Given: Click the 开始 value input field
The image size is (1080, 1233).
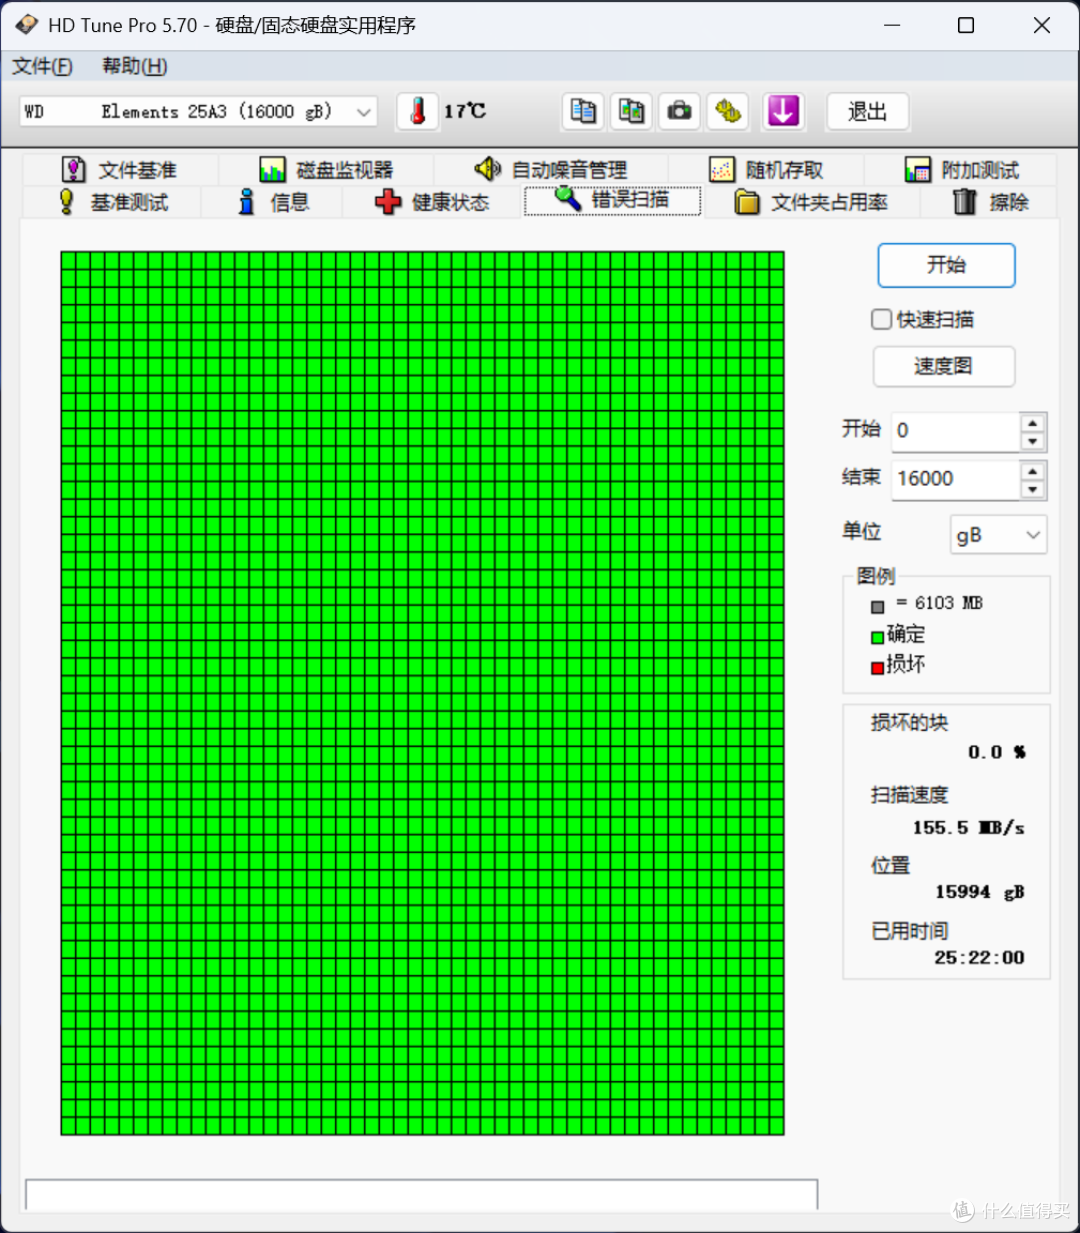Looking at the screenshot, I should (956, 431).
